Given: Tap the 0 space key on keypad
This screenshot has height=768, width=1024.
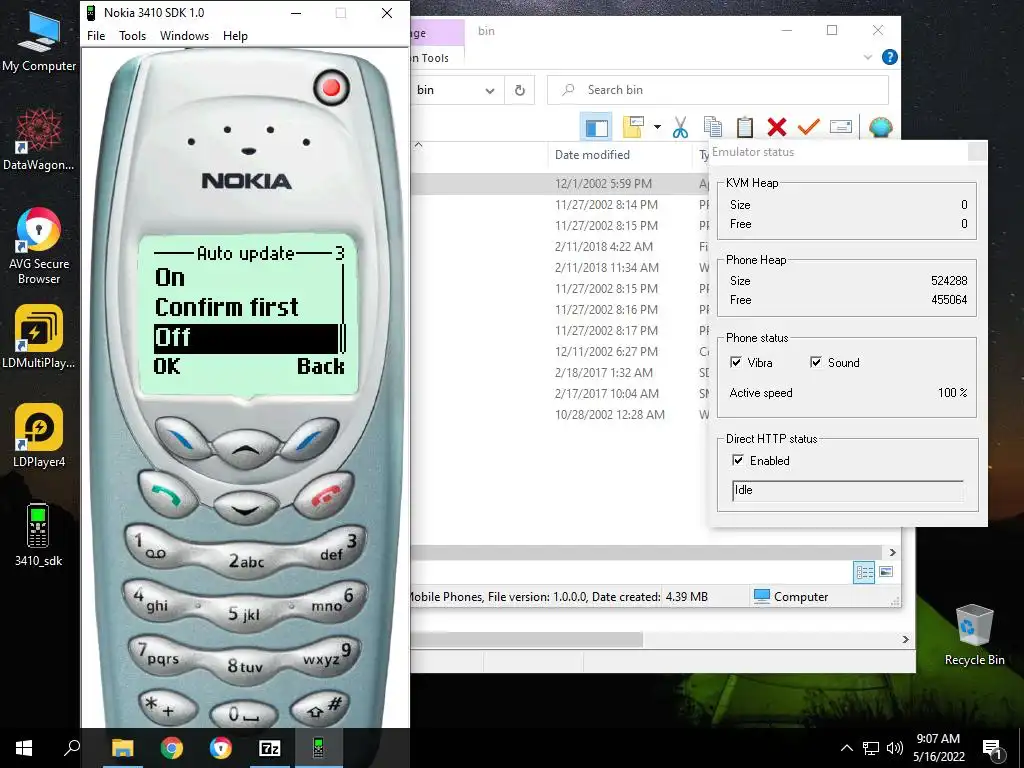Looking at the screenshot, I should click(x=244, y=716).
